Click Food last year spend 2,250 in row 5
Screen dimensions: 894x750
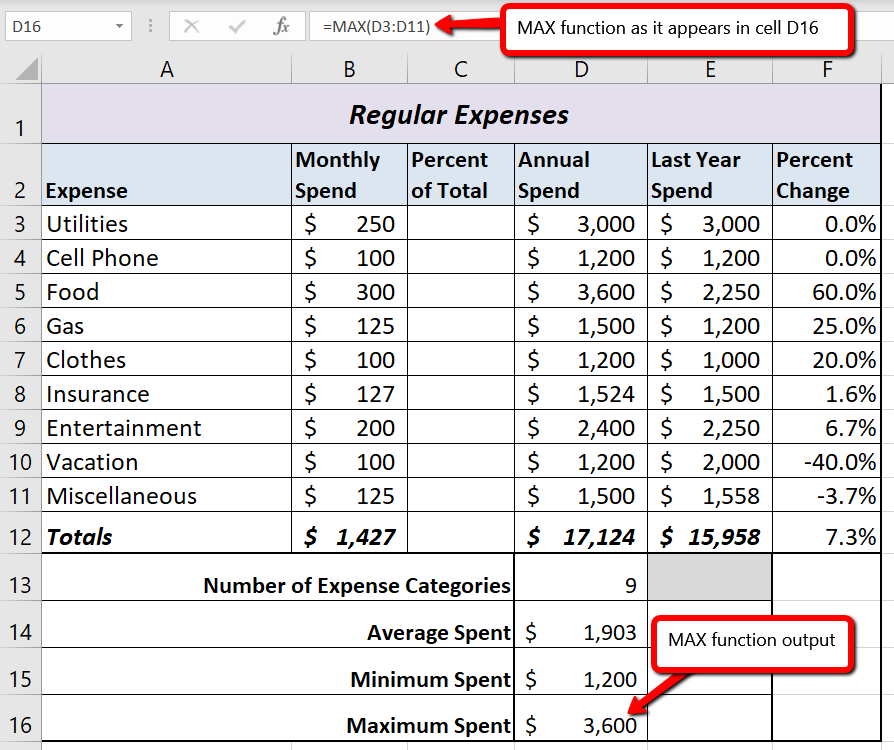tap(710, 291)
